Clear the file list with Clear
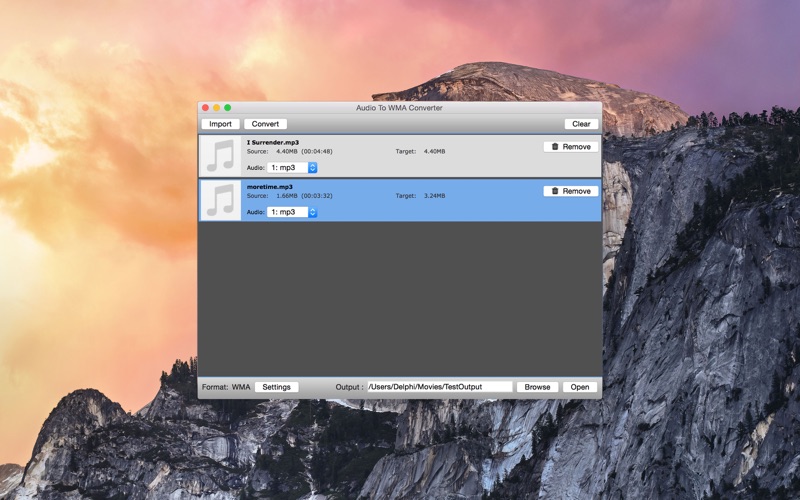 click(581, 124)
